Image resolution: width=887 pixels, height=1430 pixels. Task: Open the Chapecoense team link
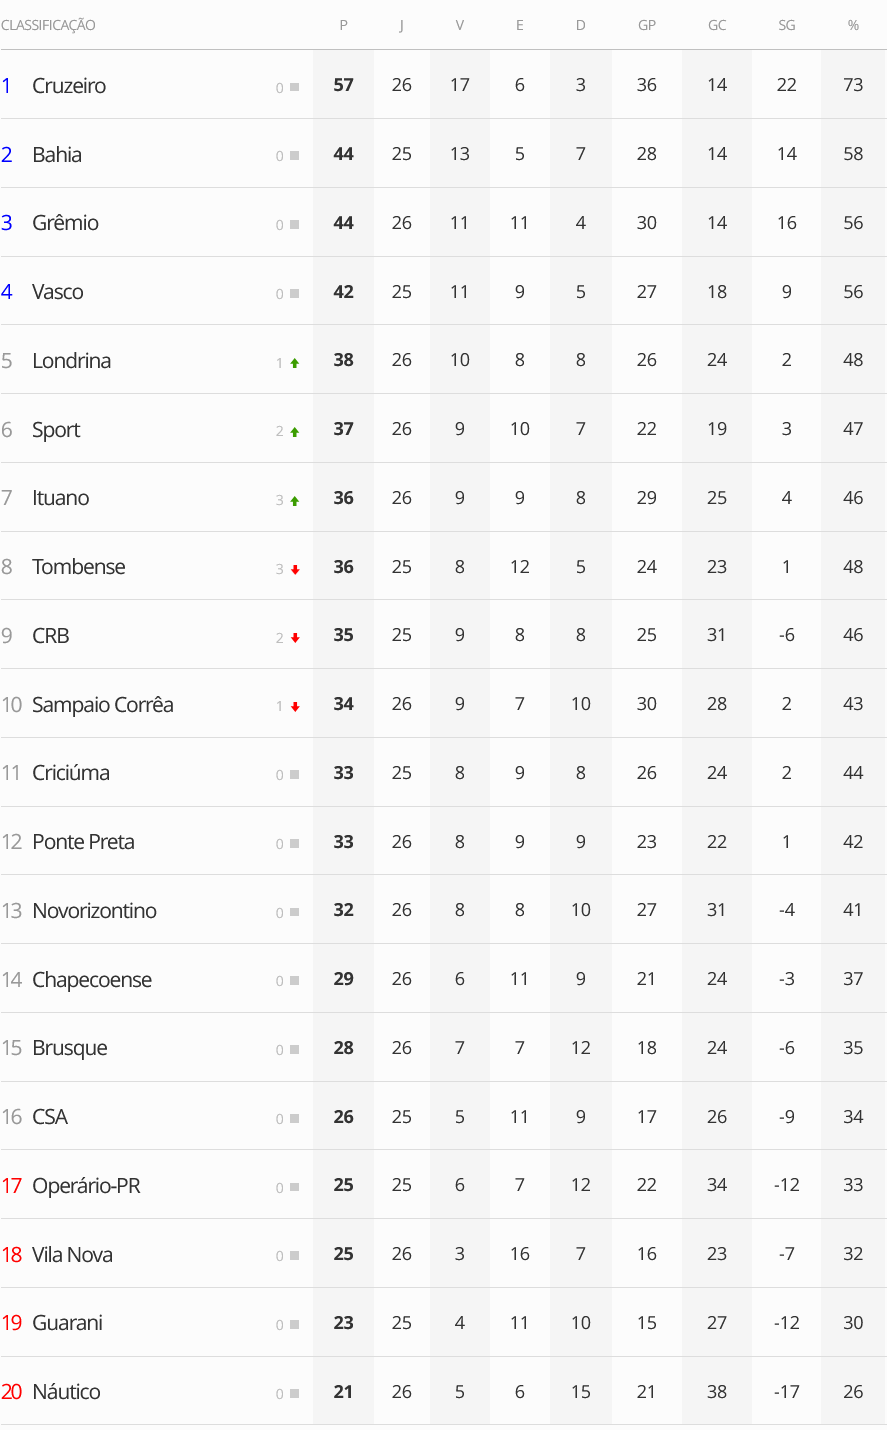pyautogui.click(x=92, y=980)
